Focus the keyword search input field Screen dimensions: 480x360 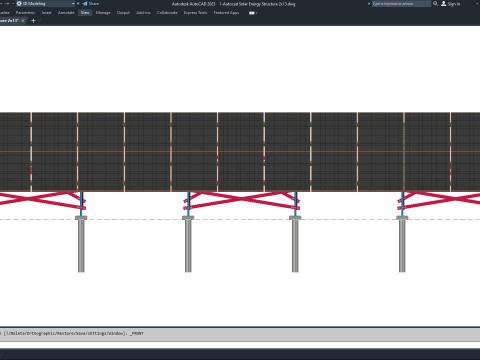[x=401, y=4]
